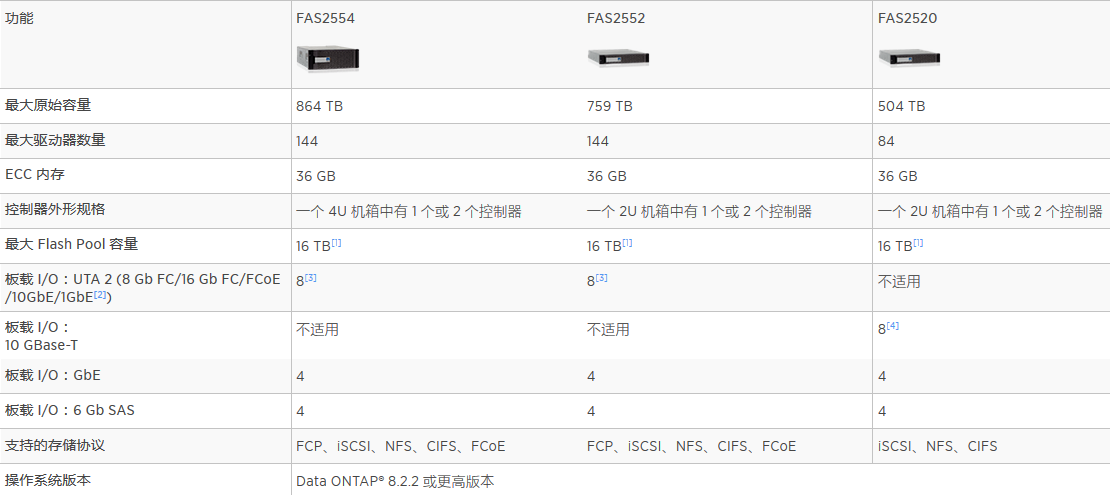Click the 759 TB capacity value
Image resolution: width=1110 pixels, height=495 pixels.
[610, 106]
